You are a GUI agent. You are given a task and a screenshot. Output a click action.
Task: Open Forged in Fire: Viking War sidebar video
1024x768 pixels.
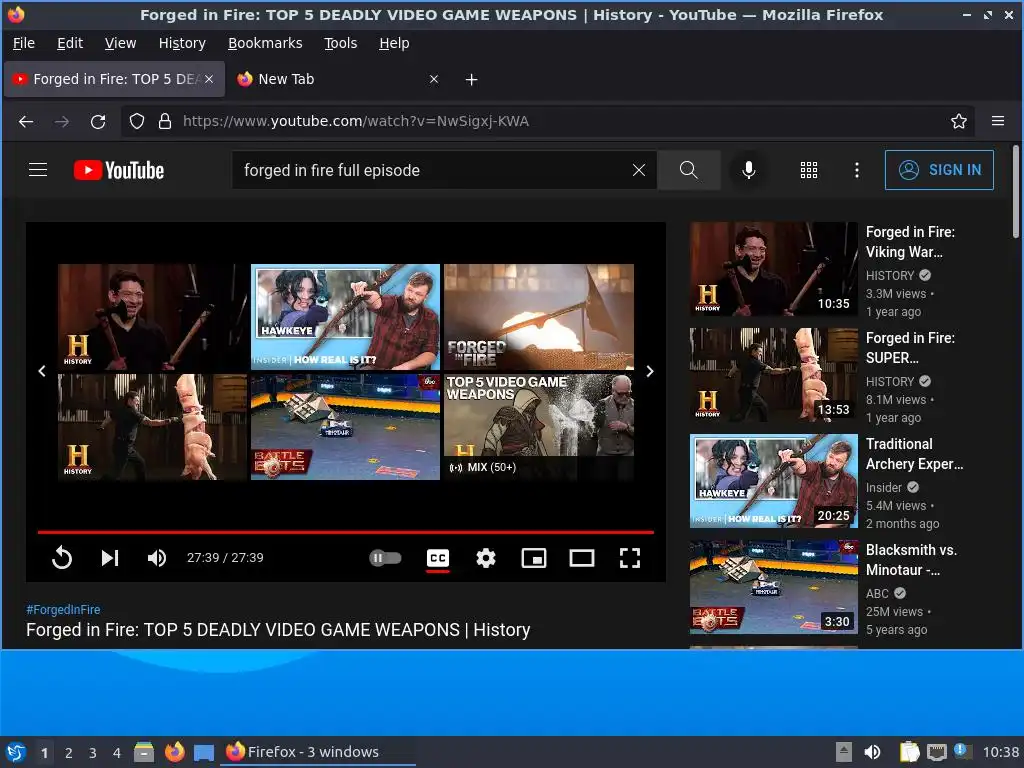910,242
